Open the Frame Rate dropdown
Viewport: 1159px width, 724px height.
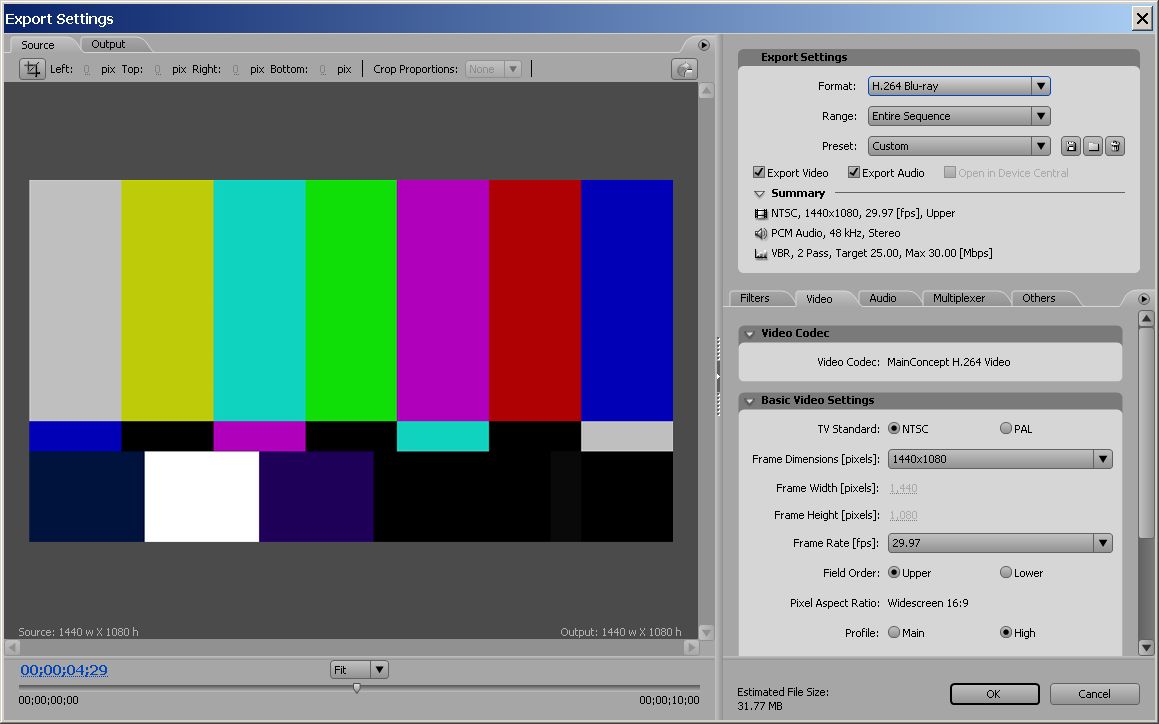click(x=1000, y=543)
